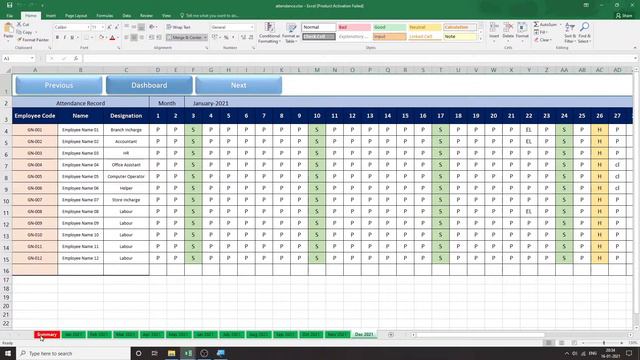The width and height of the screenshot is (640, 360).
Task: Switch to the Formulas tab
Action: tap(104, 16)
